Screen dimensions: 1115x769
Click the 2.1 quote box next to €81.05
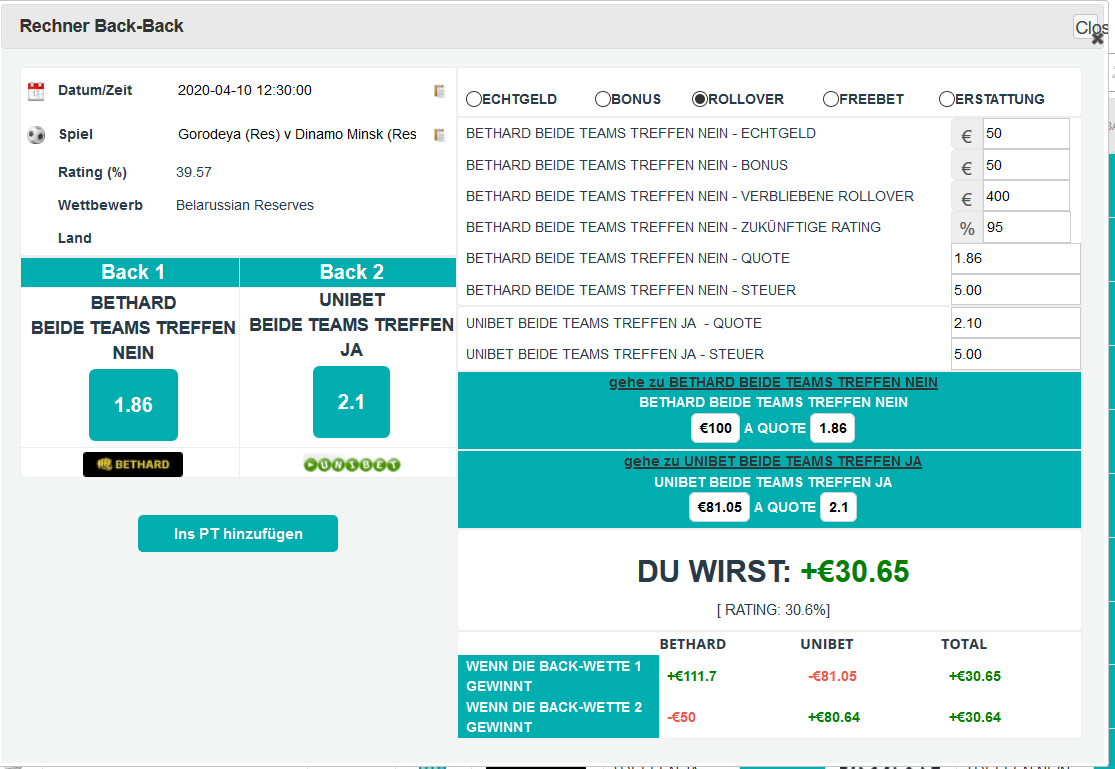pos(838,507)
